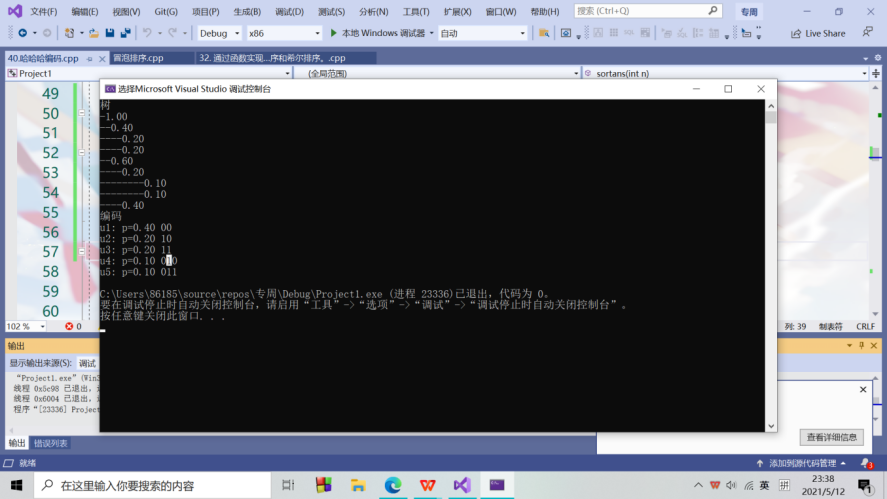
Task: Click the 搜索 (Ctrl+Q) search box
Action: click(x=648, y=11)
